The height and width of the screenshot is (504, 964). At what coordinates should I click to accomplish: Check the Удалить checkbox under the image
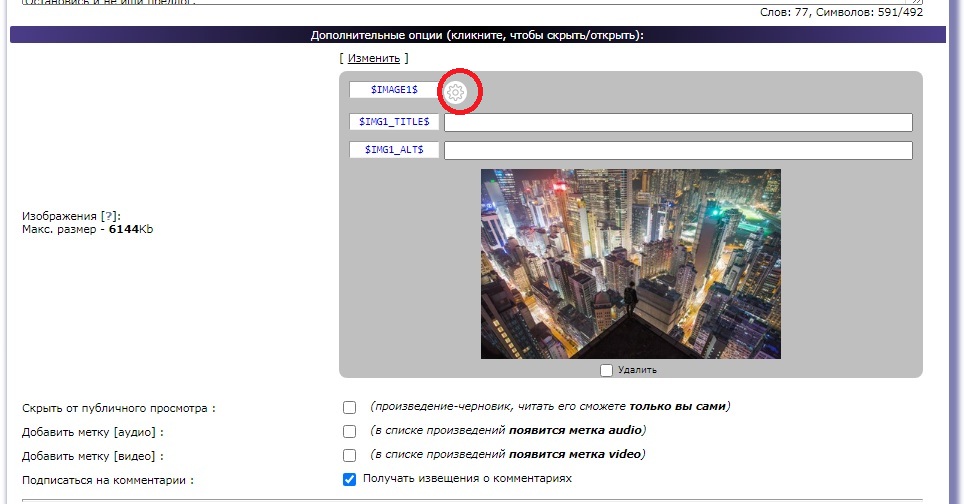pyautogui.click(x=606, y=370)
